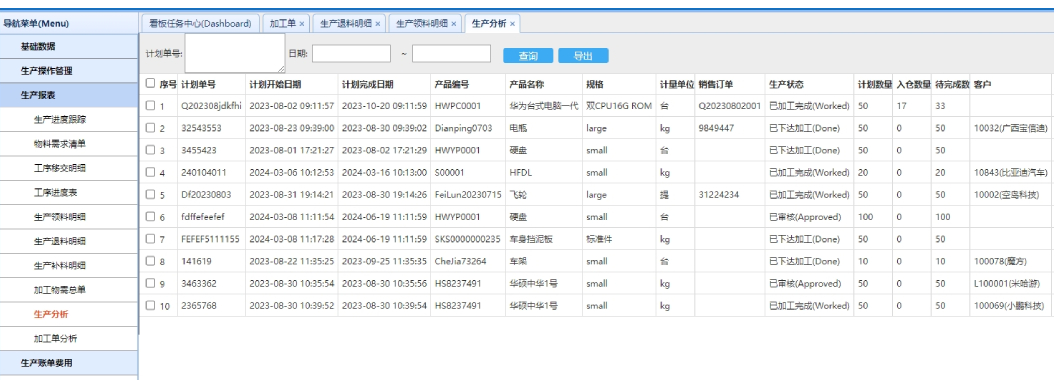Collapse the 生产报表 menu section
The width and height of the screenshot is (1055, 380).
pyautogui.click(x=69, y=96)
